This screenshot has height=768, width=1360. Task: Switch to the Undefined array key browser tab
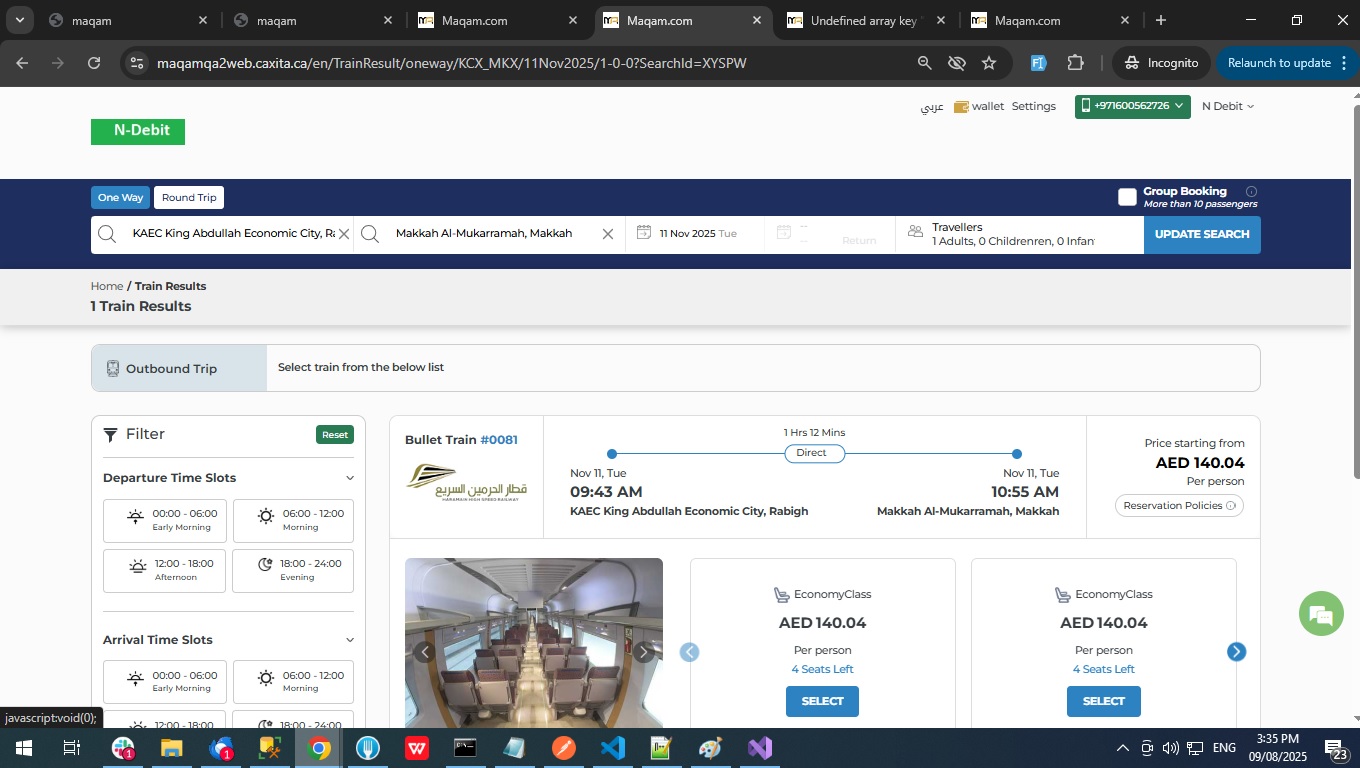coord(863,20)
